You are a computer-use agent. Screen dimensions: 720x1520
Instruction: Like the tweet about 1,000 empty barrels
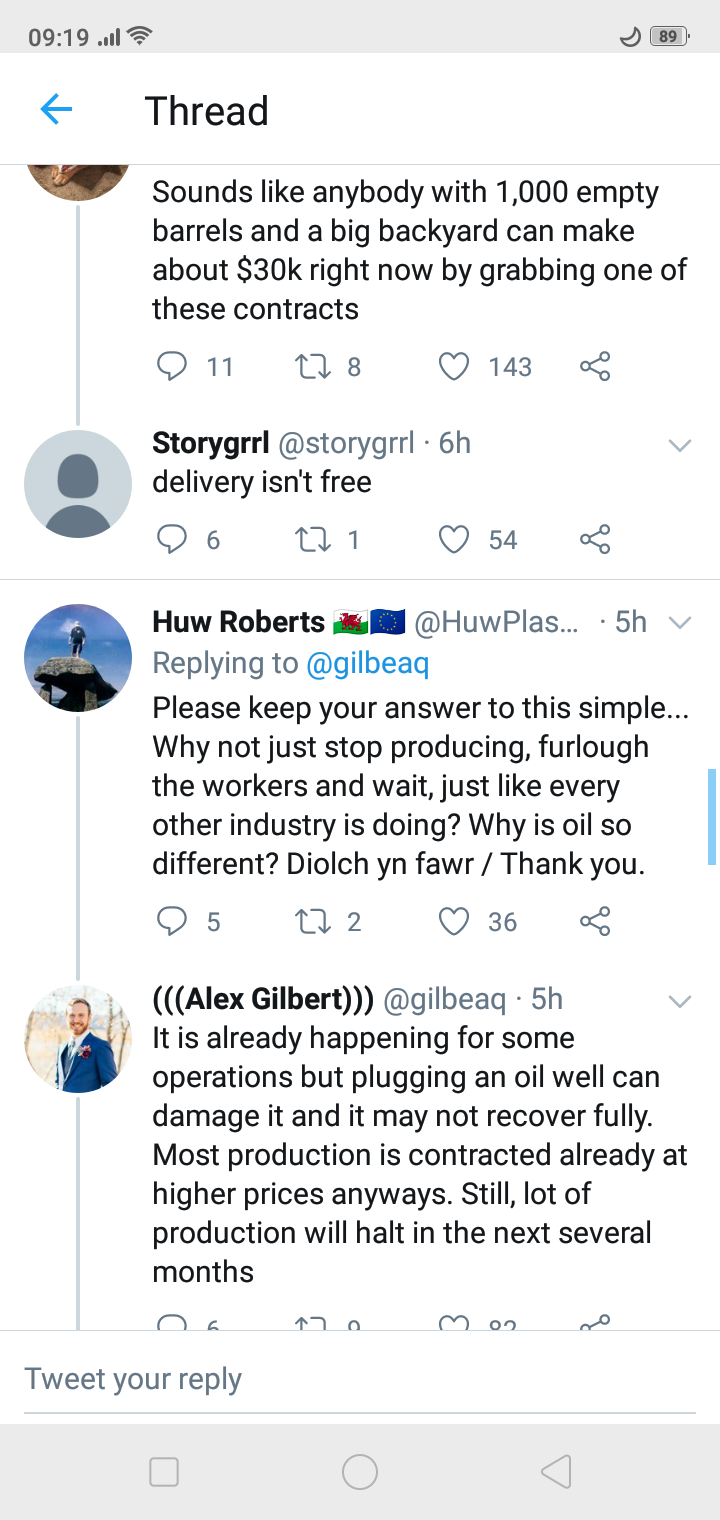point(454,367)
